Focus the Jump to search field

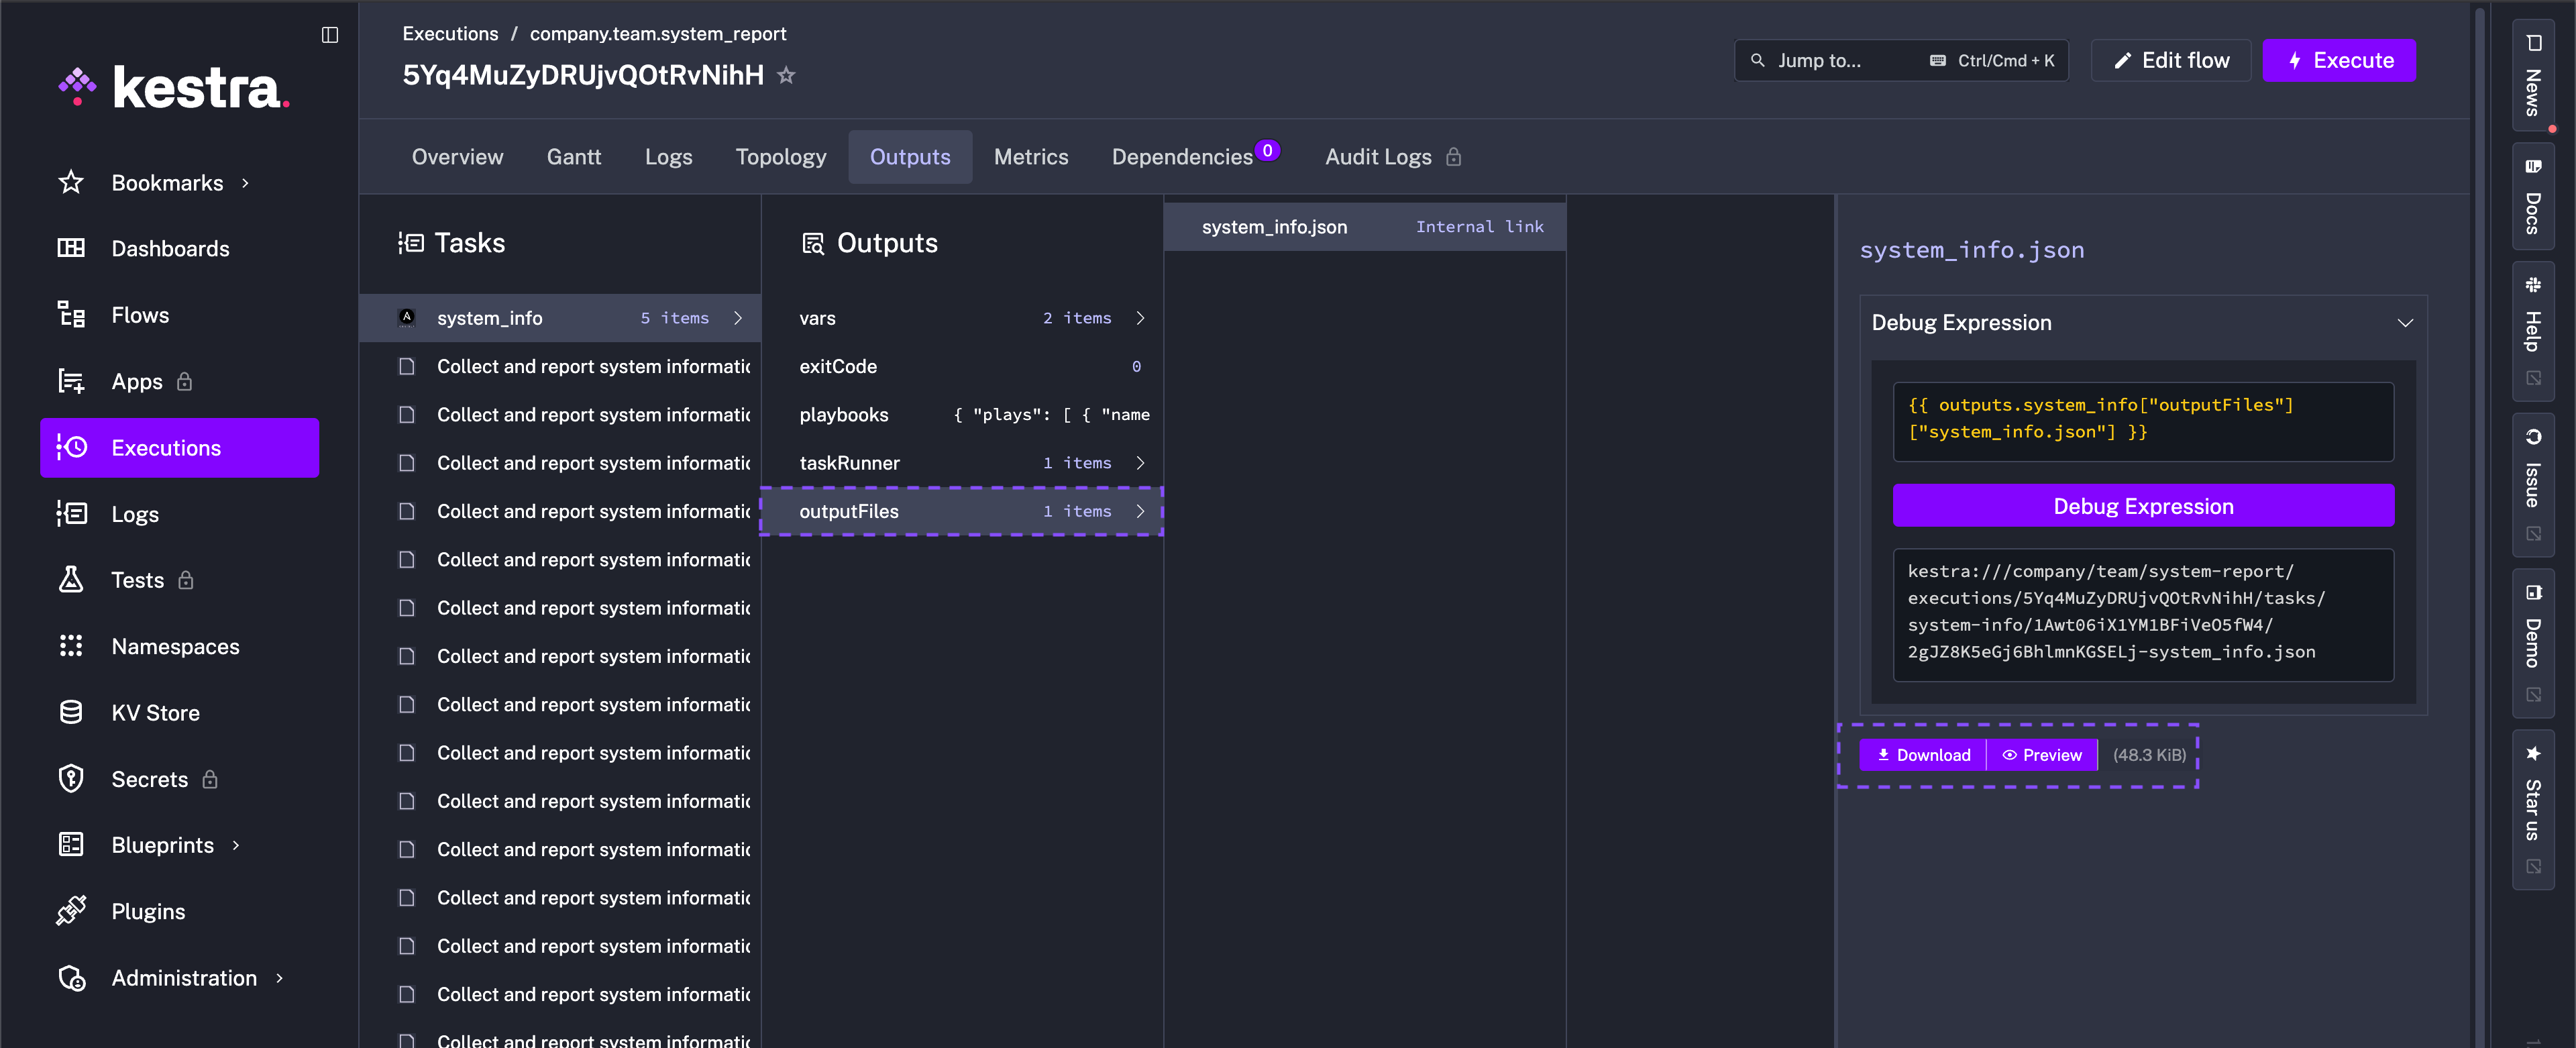[x=1901, y=60]
